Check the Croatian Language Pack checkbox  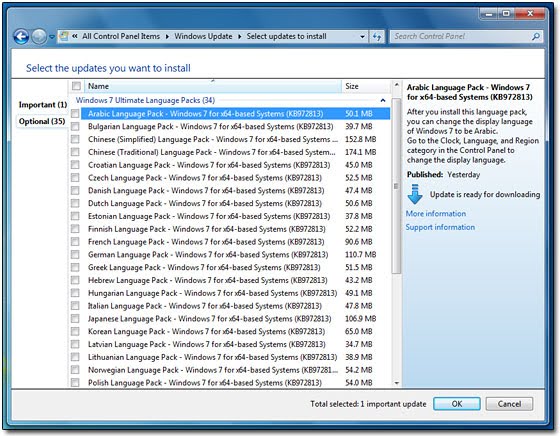[75, 165]
